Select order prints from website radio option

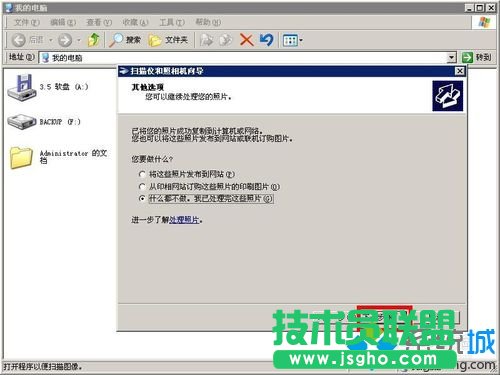142,186
